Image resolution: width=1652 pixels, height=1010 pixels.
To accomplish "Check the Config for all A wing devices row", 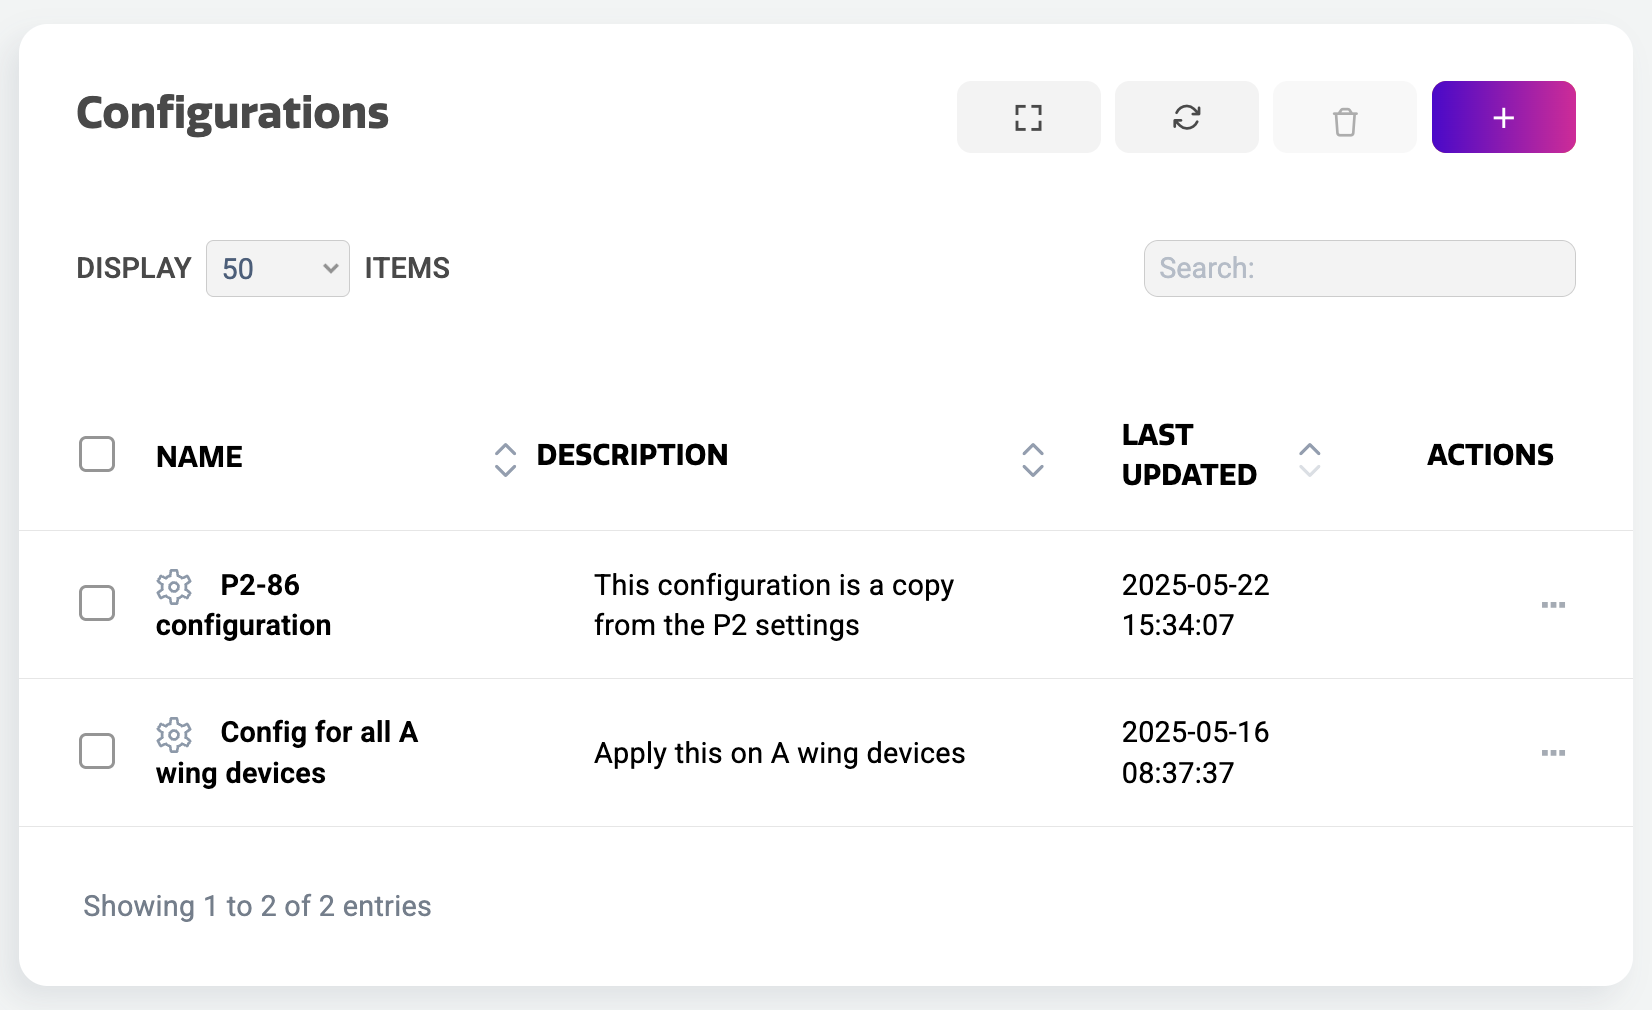I will [x=96, y=751].
